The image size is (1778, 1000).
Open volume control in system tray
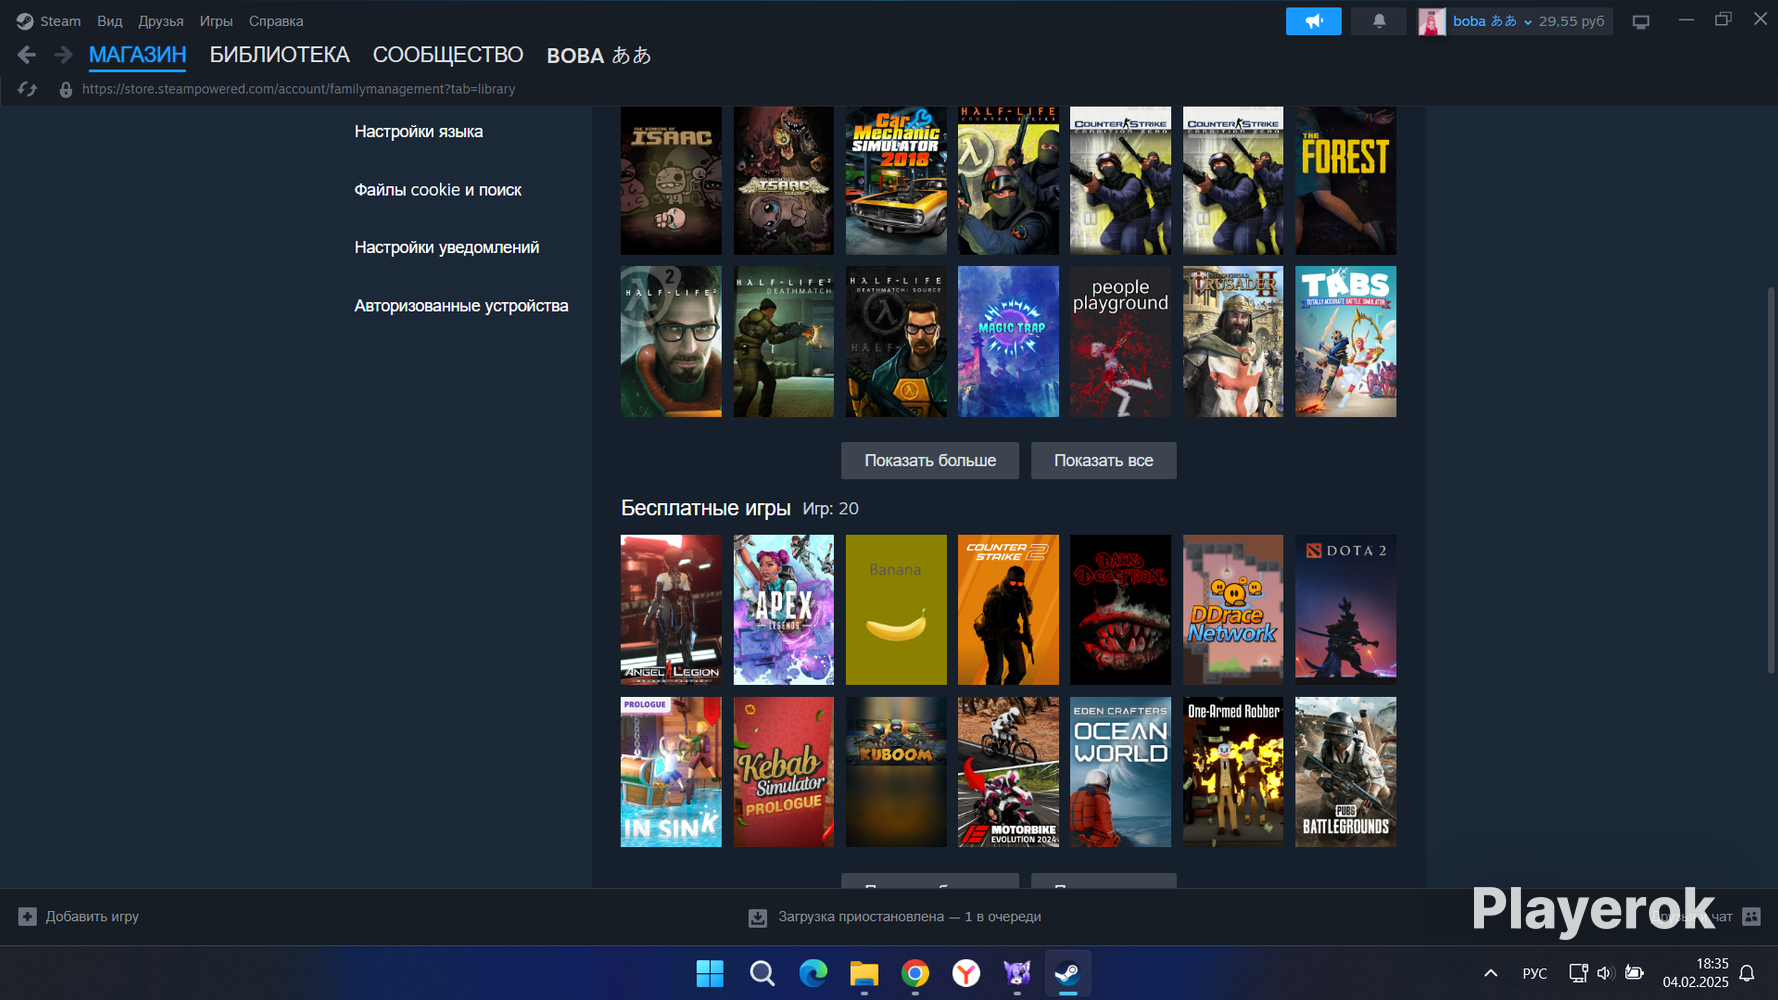point(1605,973)
